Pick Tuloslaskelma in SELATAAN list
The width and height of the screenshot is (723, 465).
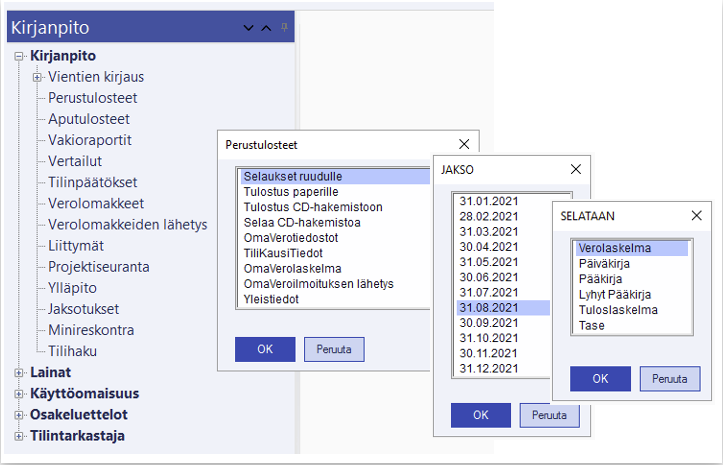[618, 310]
